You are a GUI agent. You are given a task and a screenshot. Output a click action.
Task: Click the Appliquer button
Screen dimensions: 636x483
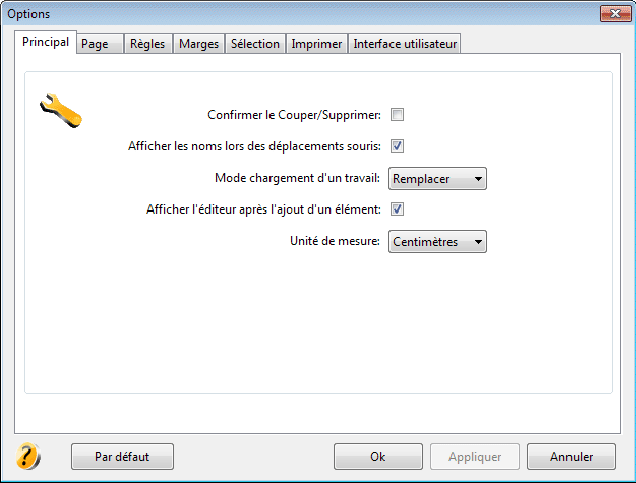(475, 457)
